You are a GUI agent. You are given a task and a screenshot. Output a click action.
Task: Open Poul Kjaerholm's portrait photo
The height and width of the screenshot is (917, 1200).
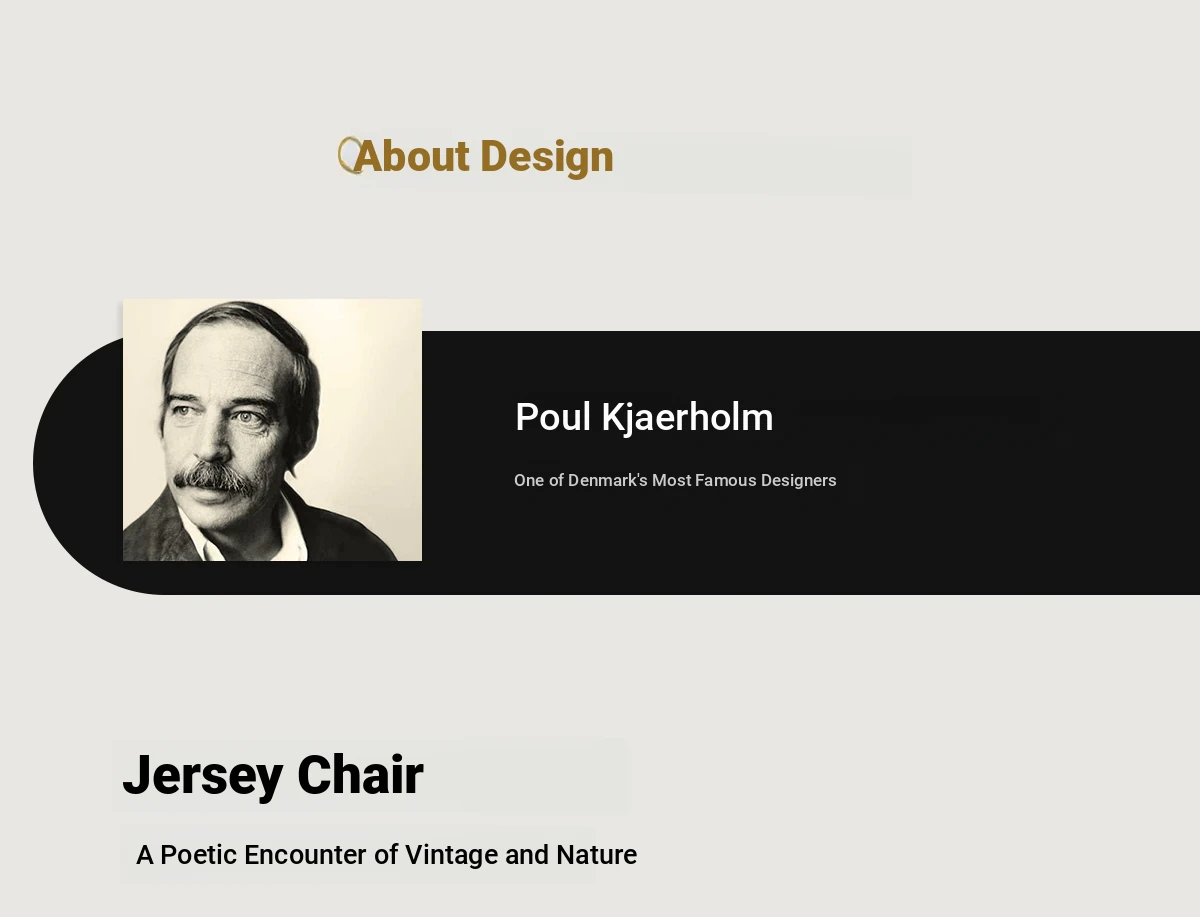click(x=272, y=430)
